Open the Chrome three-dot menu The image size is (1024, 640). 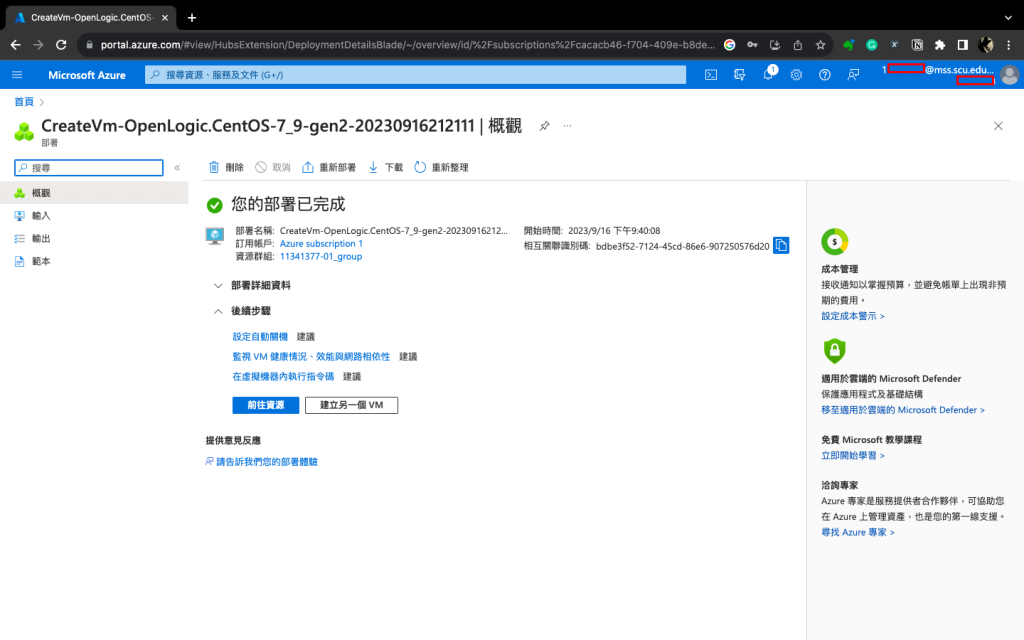point(1009,45)
